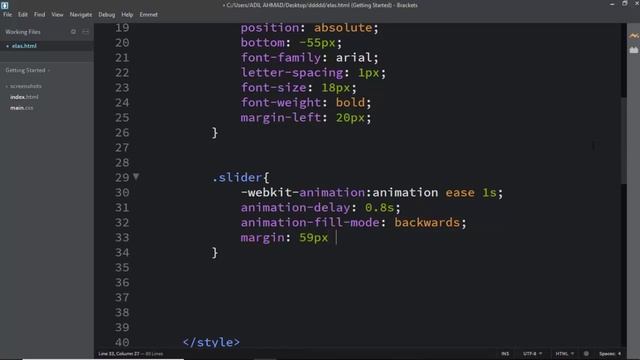
Task: Click the Working Files header label
Action: (x=23, y=32)
